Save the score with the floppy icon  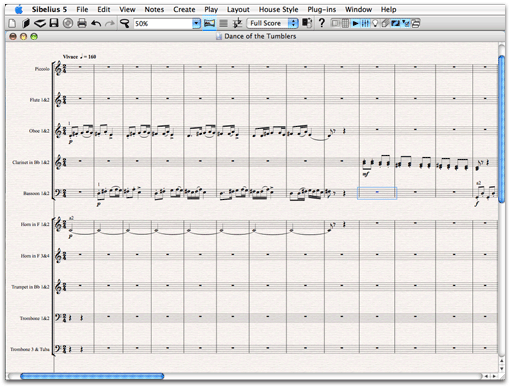(x=54, y=23)
